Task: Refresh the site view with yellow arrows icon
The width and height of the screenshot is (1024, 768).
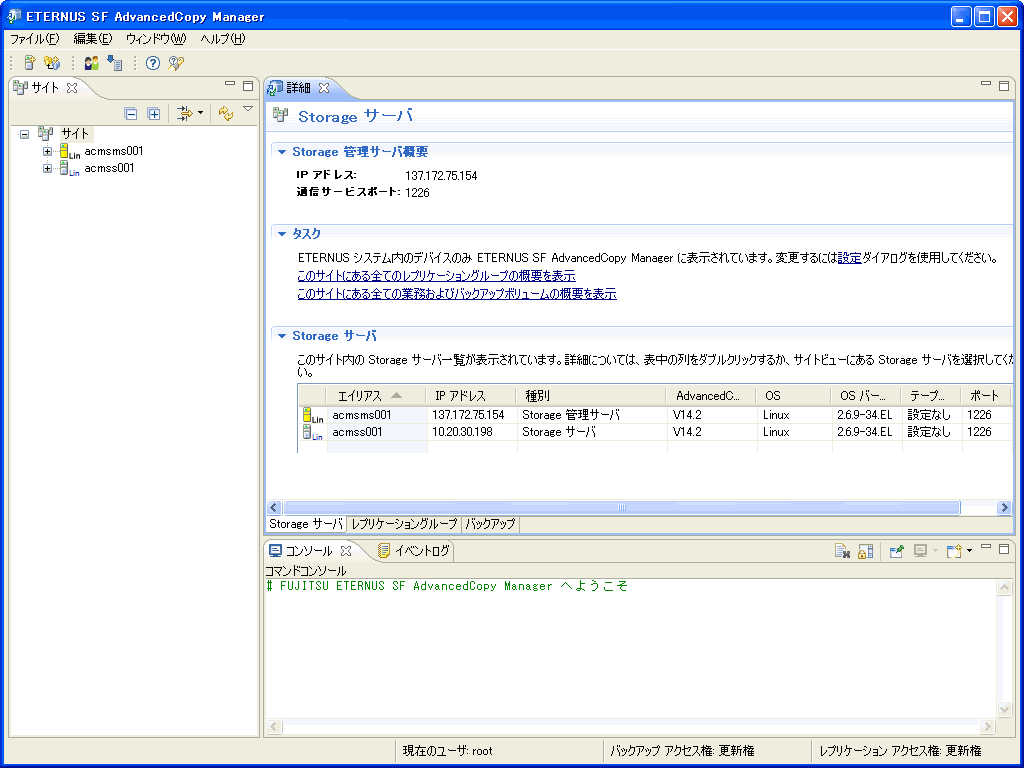Action: [x=226, y=114]
